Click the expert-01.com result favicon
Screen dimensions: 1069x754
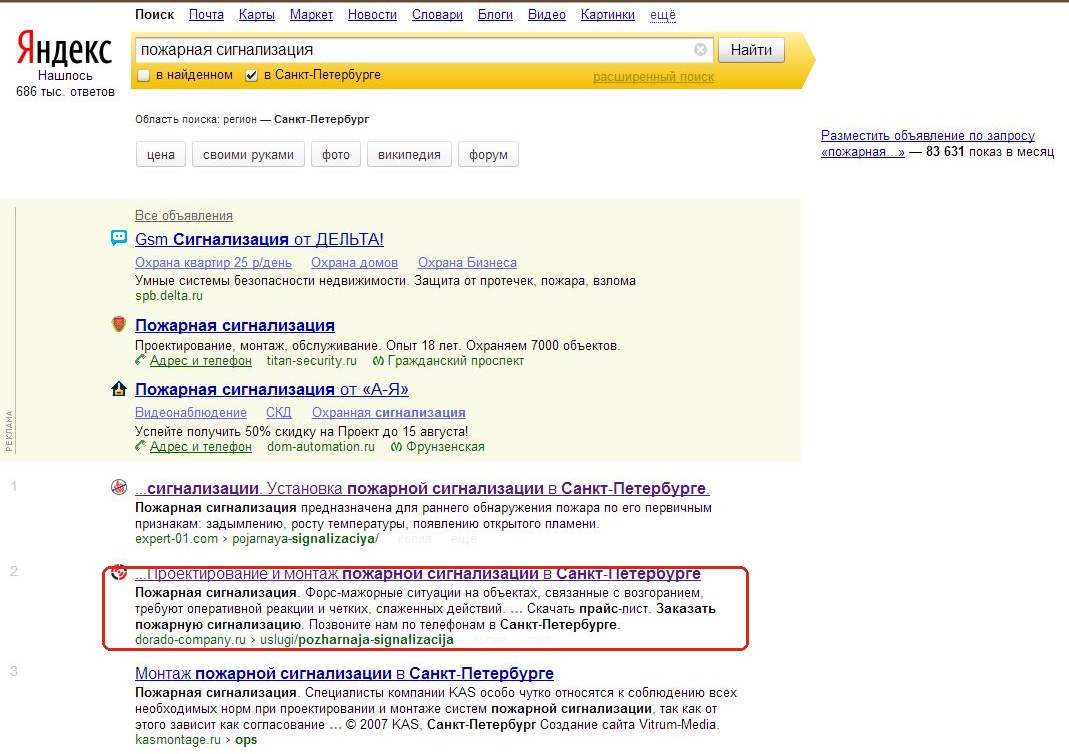pyautogui.click(x=119, y=487)
